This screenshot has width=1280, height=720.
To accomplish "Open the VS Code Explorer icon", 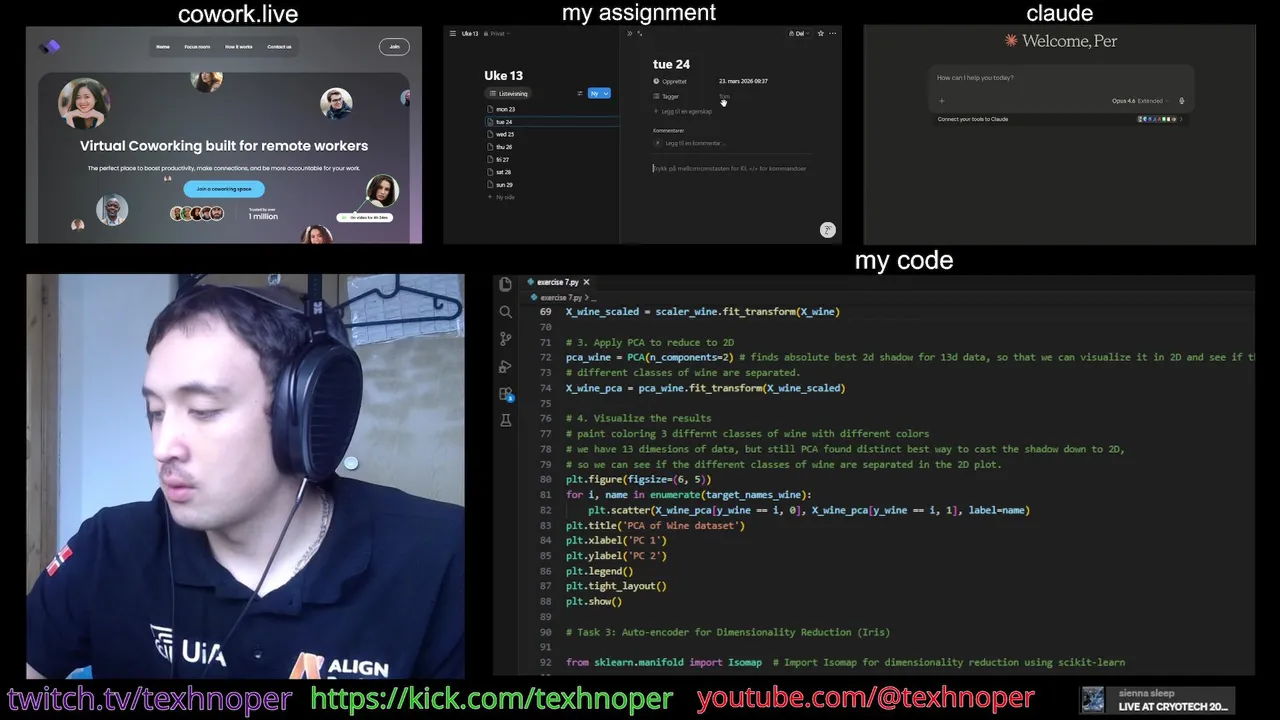I will pyautogui.click(x=506, y=285).
